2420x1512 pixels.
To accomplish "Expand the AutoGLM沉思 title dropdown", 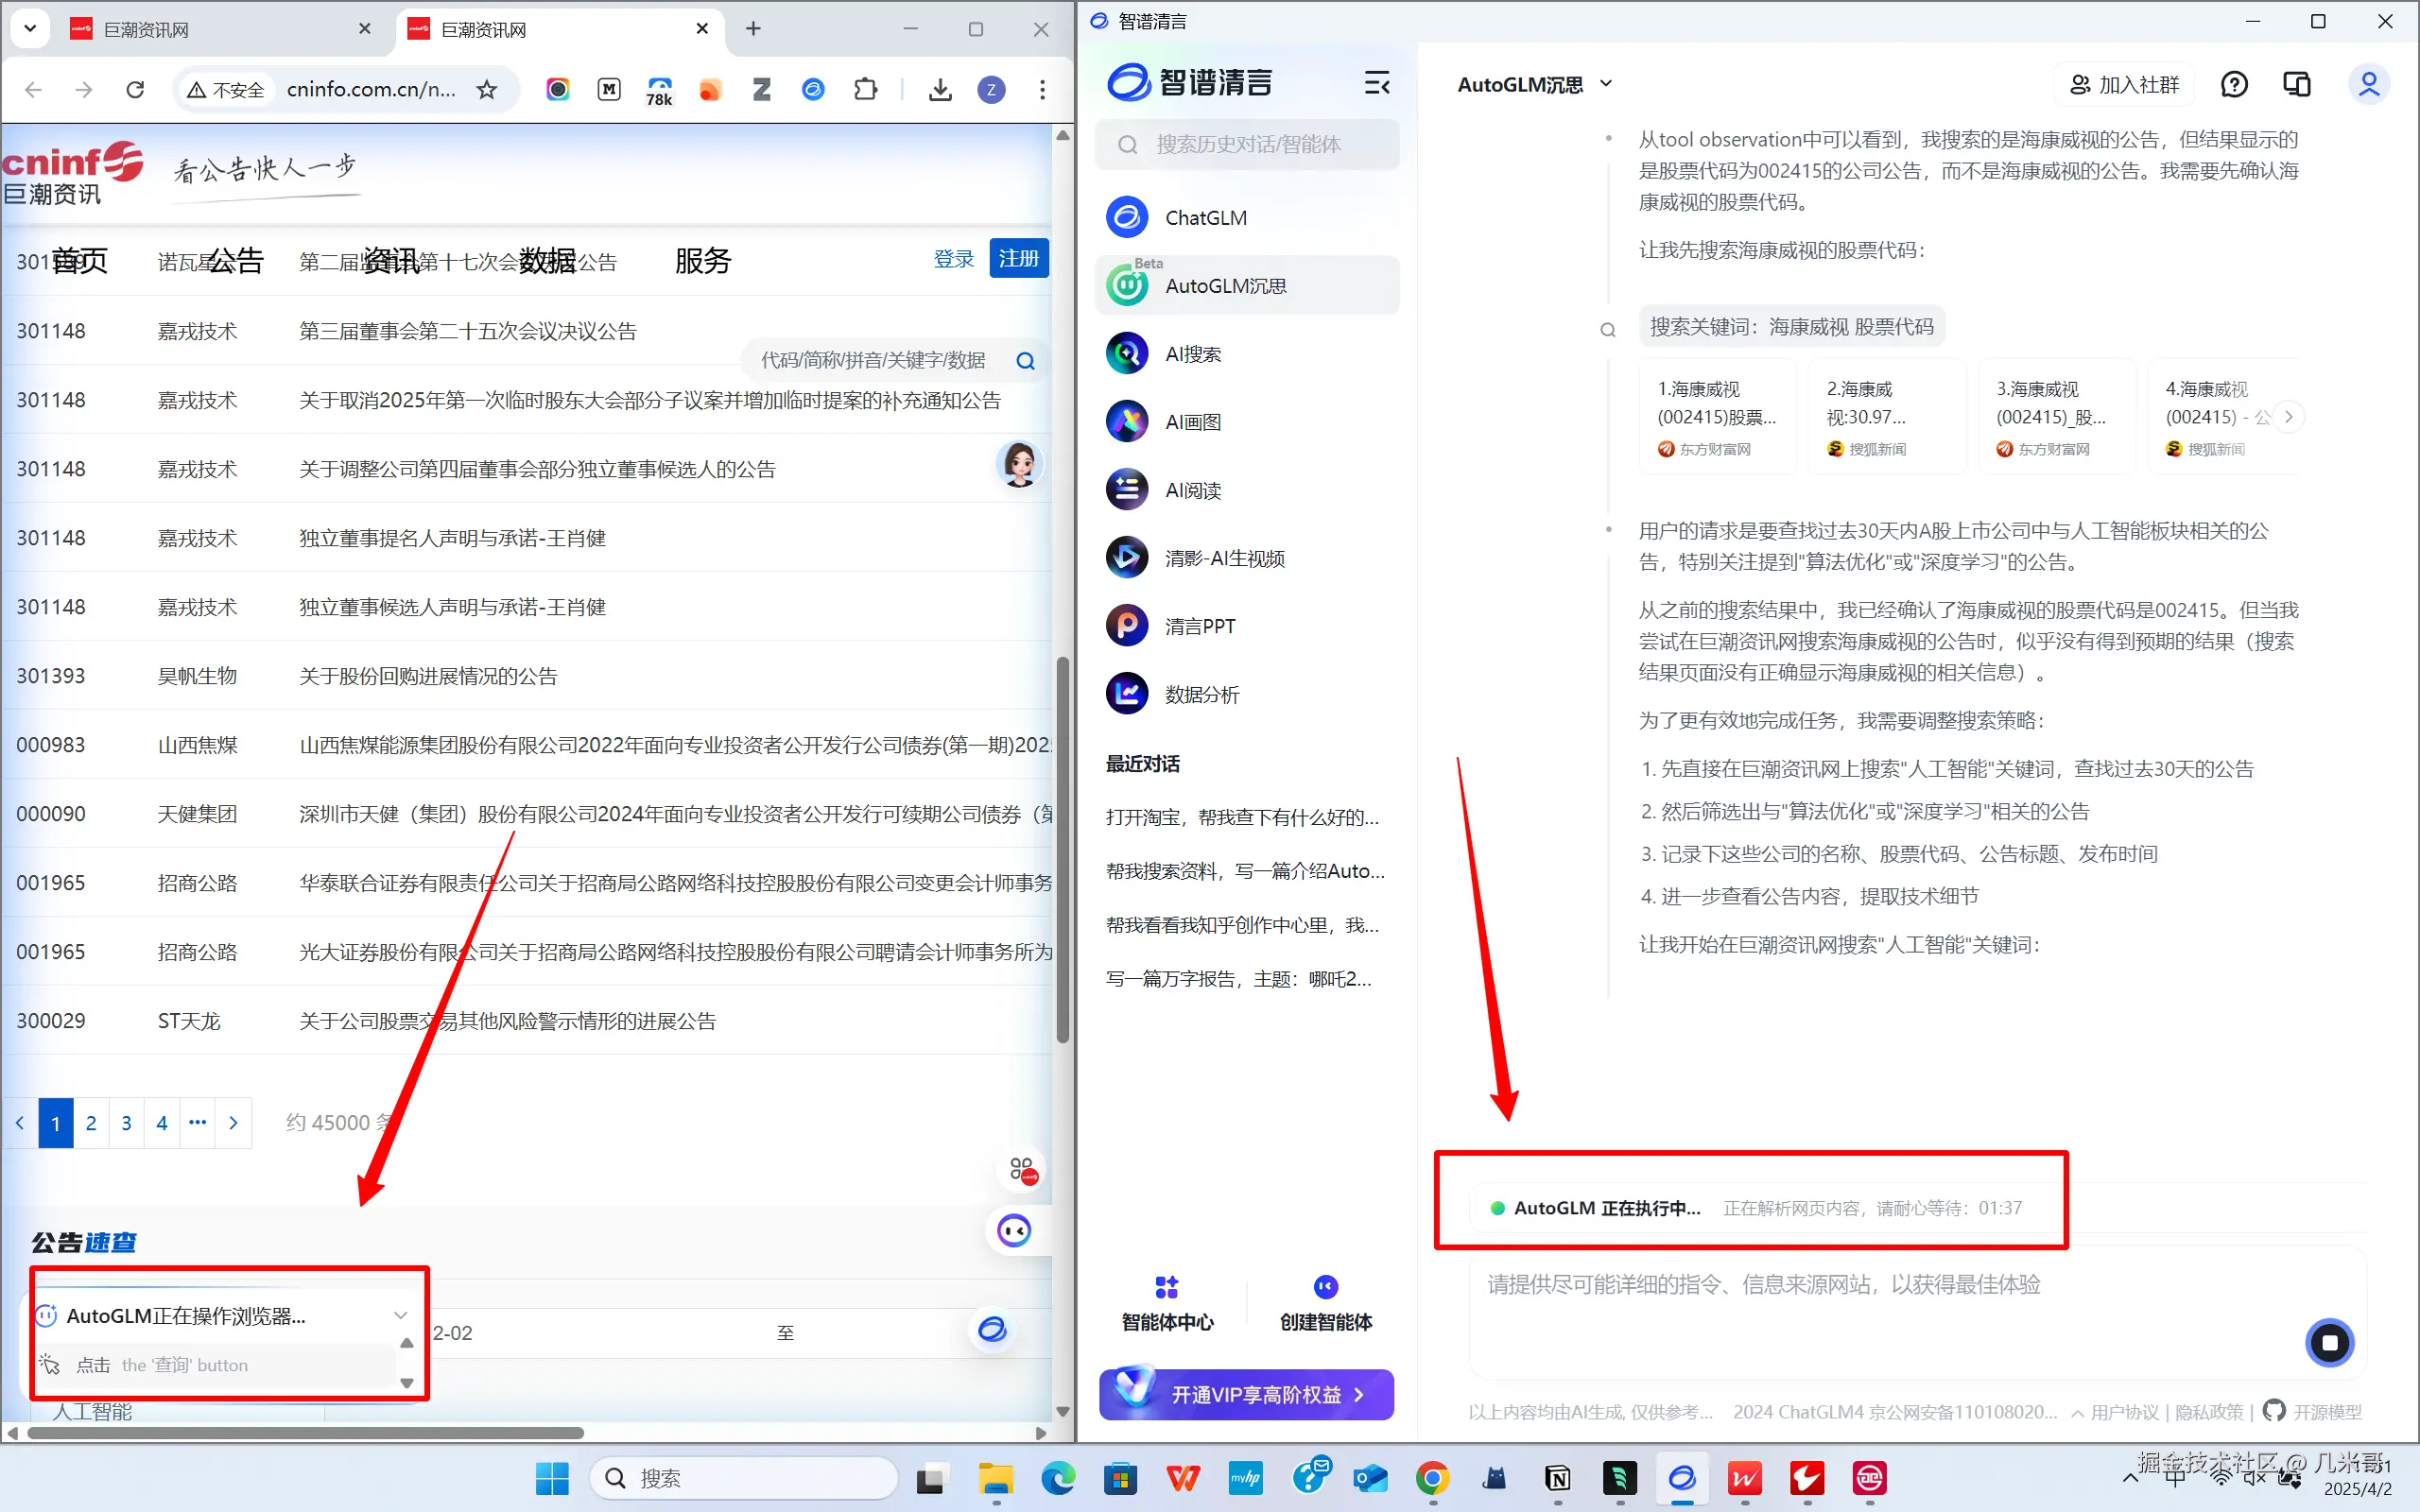I will pyautogui.click(x=1605, y=84).
